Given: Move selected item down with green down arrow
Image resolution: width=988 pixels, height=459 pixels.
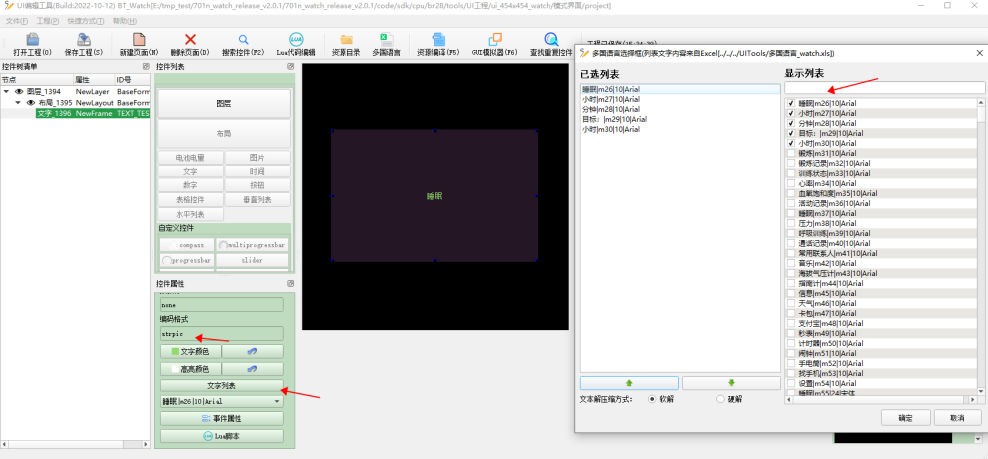Looking at the screenshot, I should pos(731,383).
